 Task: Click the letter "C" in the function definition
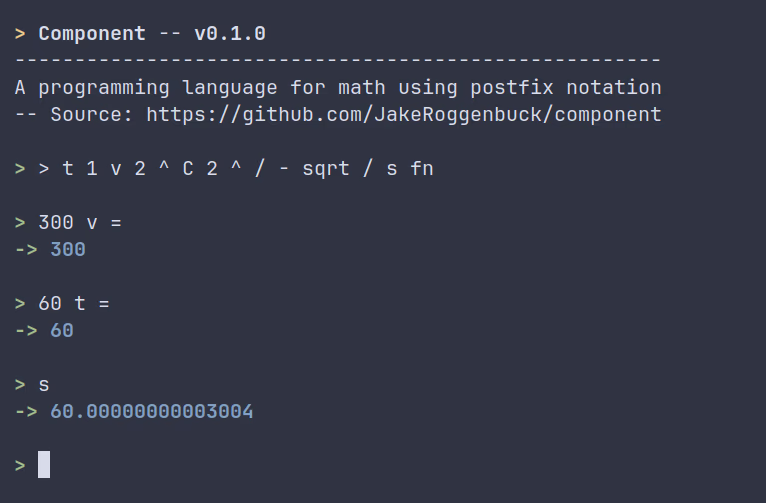click(187, 168)
